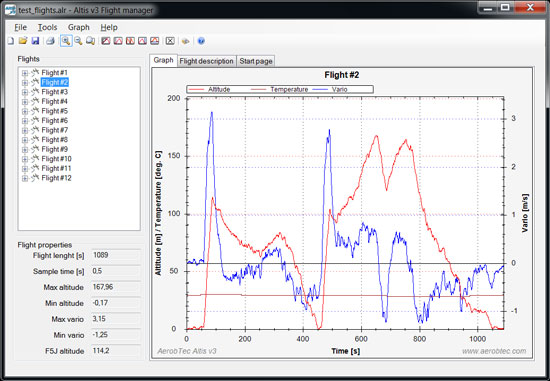Click the www.aerobtec.com text in graph
The height and width of the screenshot is (381, 550).
pyautogui.click(x=494, y=351)
